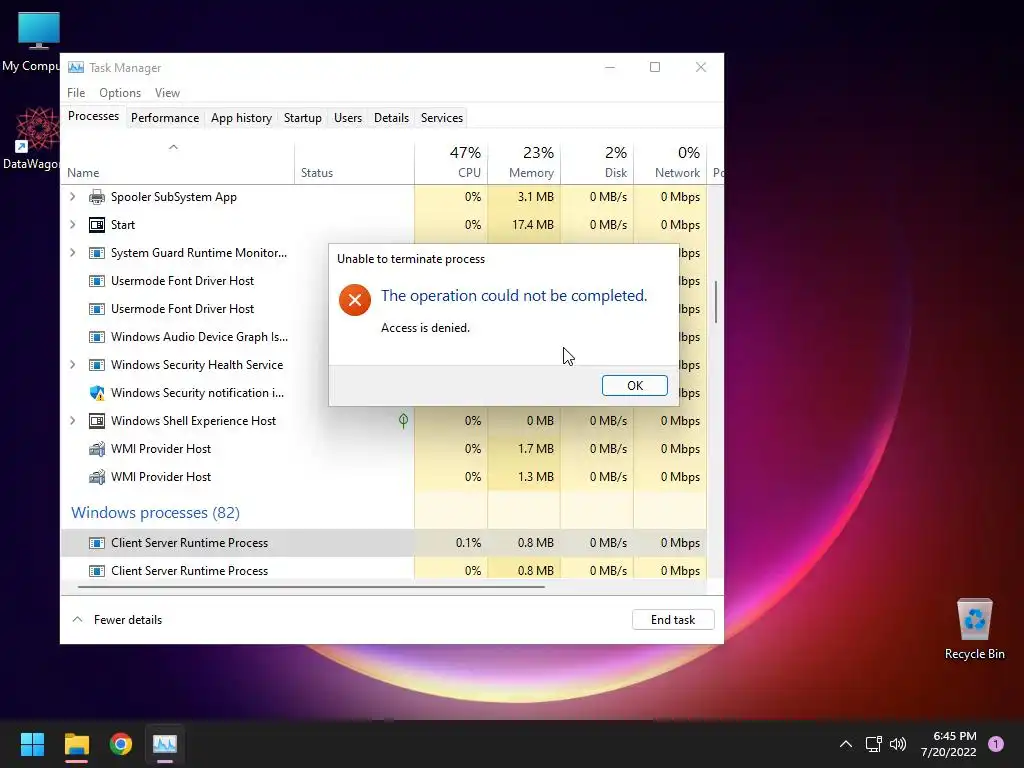Image resolution: width=1024 pixels, height=768 pixels.
Task: Click the red error icon in dialog
Action: pos(355,300)
